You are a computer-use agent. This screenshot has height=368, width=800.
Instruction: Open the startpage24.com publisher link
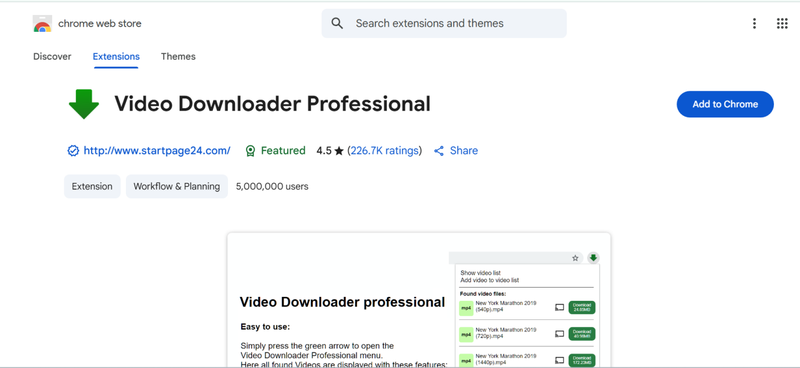[157, 151]
